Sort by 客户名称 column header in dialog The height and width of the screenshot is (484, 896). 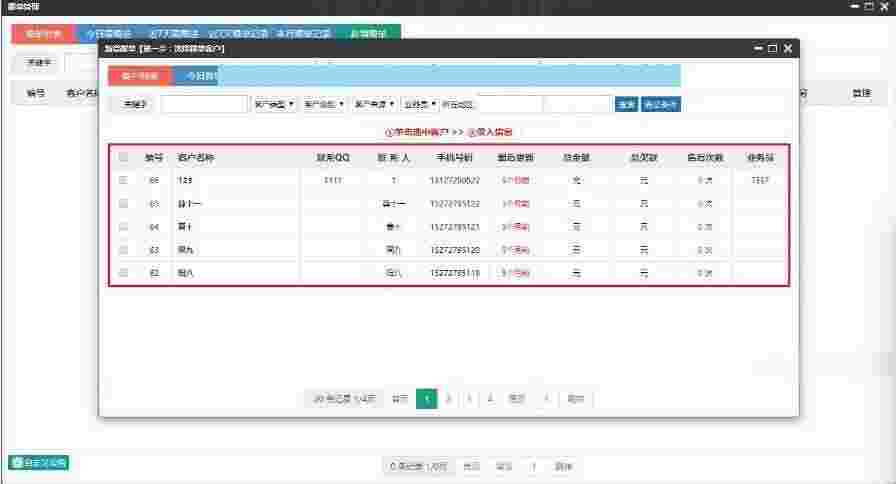point(195,157)
